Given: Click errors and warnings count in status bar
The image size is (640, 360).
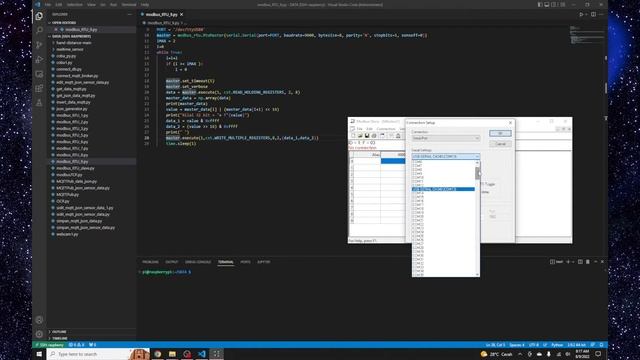Looking at the screenshot, I should [76, 345].
